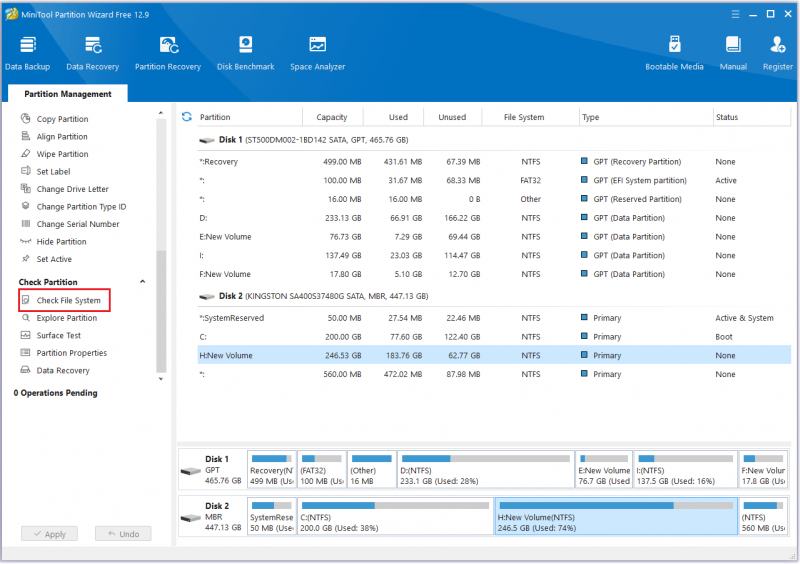Click the Disk 2 KINGSTON header row
This screenshot has height=564, width=800.
[x=494, y=296]
